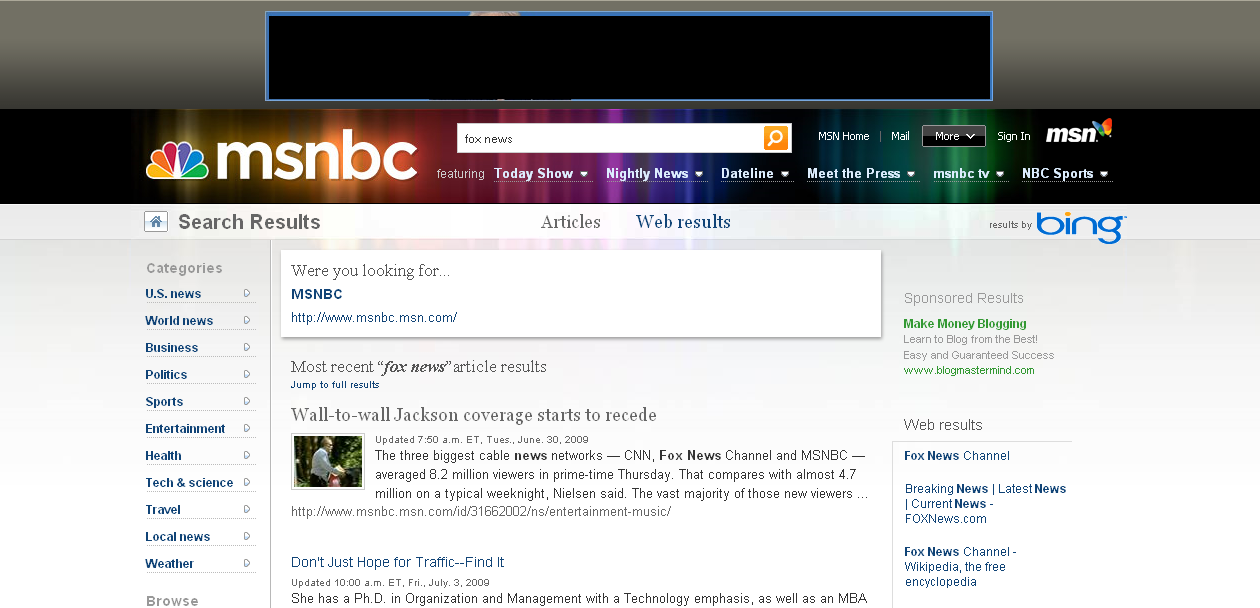Viewport: 1260px width, 608px height.
Task: Switch to the Articles tab
Action: pyautogui.click(x=571, y=222)
